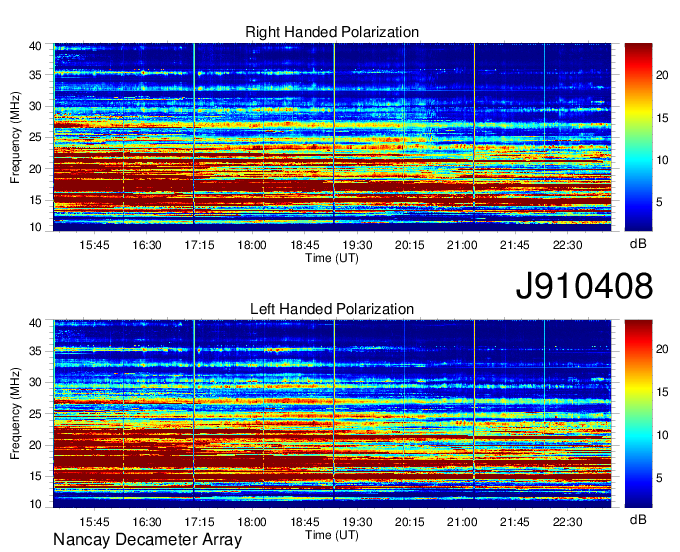Click the 18:00 tick on bottom plot
This screenshot has width=680, height=552.
pos(252,522)
